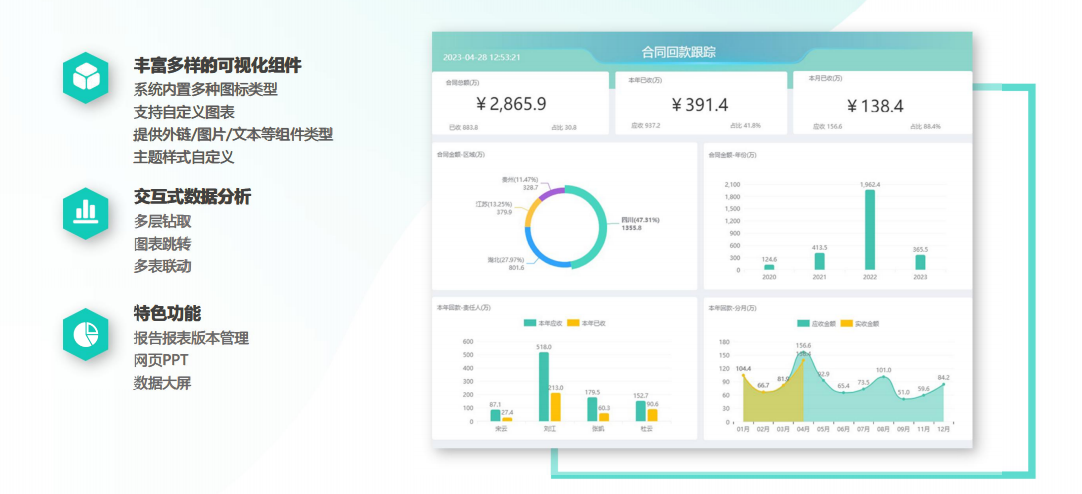Toggle the 实收金额 legend item
The width and height of the screenshot is (1082, 494).
tap(859, 323)
